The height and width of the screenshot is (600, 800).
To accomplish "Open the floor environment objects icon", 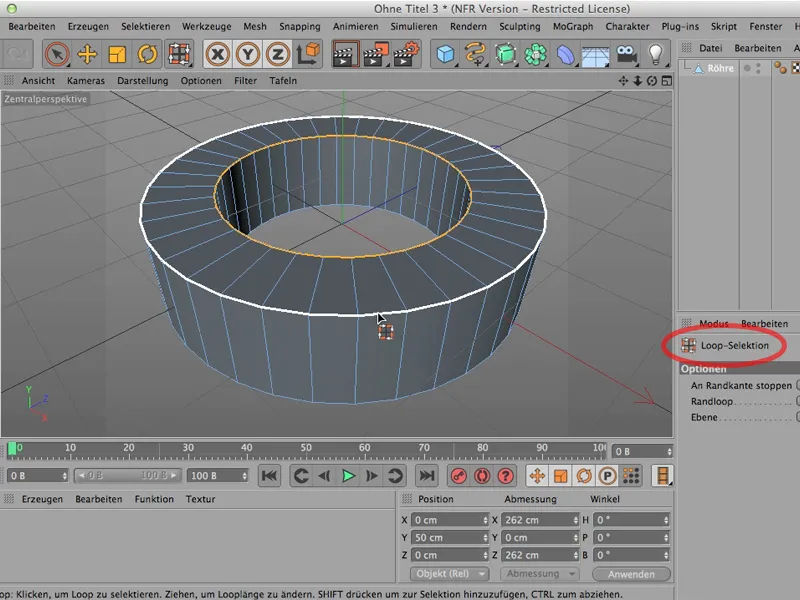I will point(595,55).
